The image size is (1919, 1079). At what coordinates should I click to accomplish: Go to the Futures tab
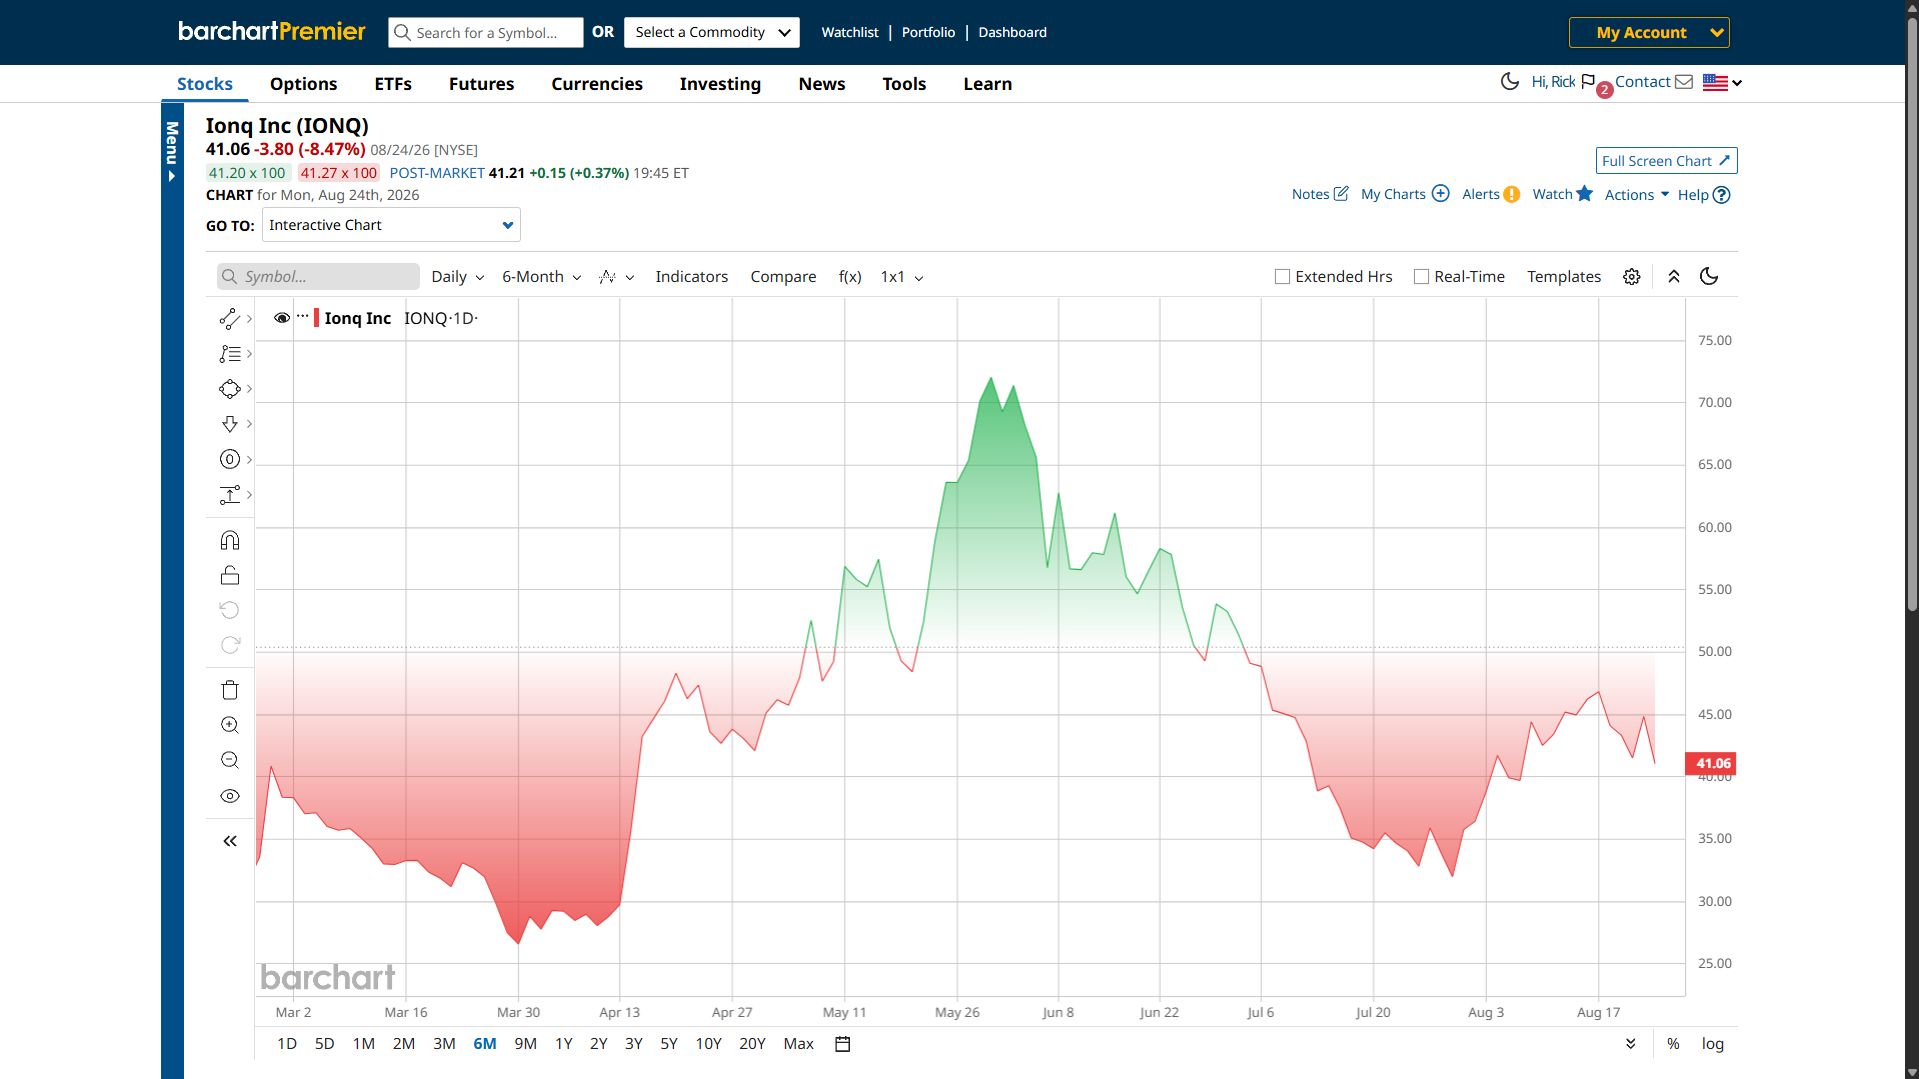(x=481, y=84)
